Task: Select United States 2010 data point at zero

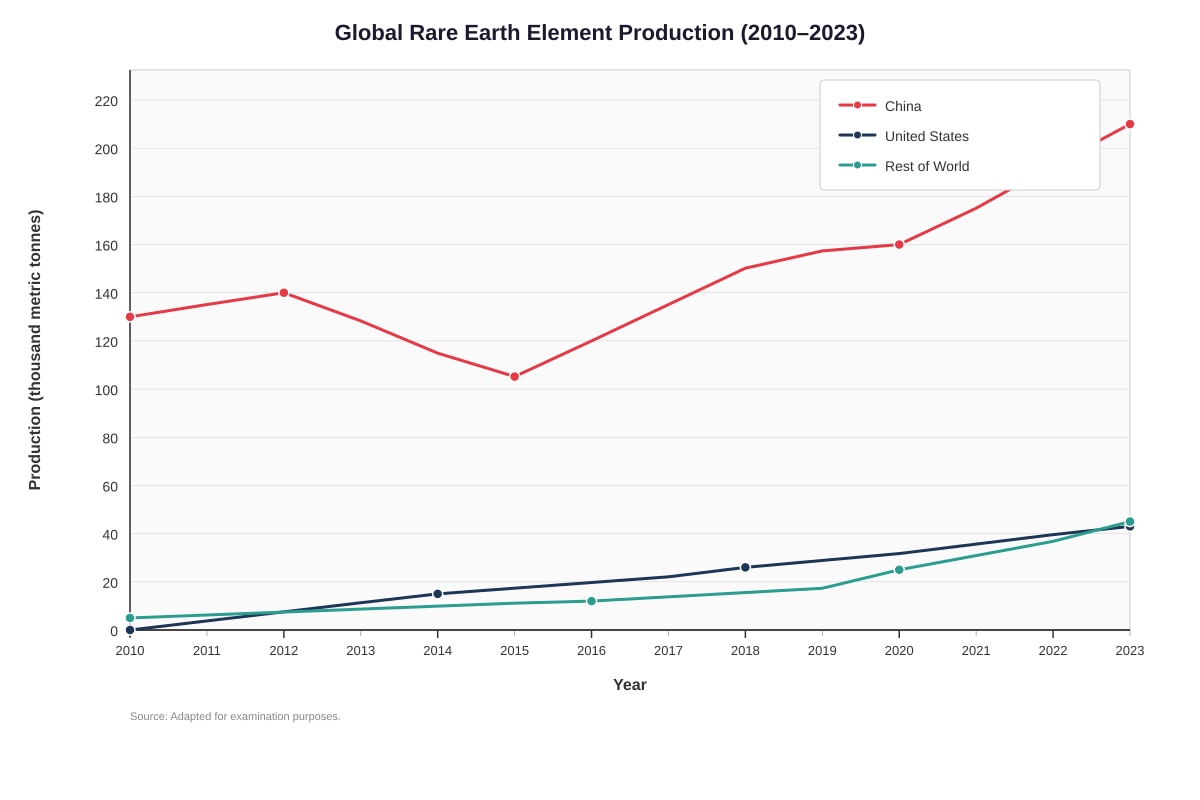Action: (x=130, y=630)
